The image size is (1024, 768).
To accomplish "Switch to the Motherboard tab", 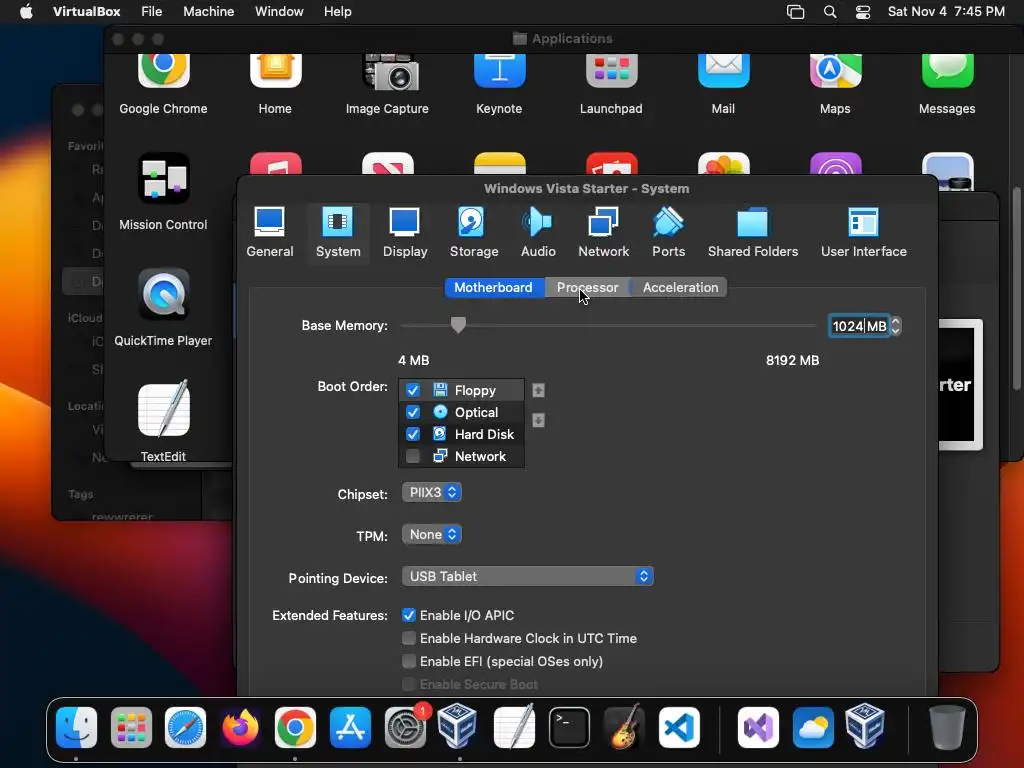I will point(494,287).
